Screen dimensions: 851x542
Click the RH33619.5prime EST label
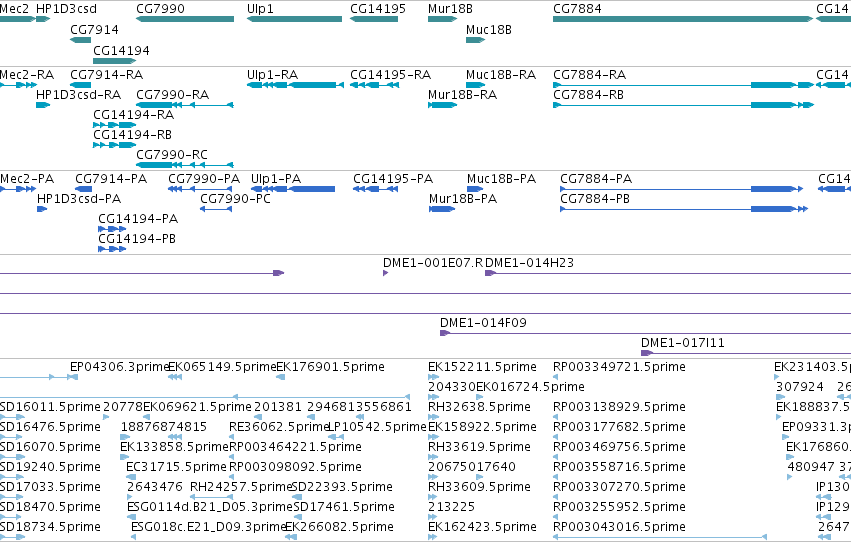pyautogui.click(x=479, y=447)
